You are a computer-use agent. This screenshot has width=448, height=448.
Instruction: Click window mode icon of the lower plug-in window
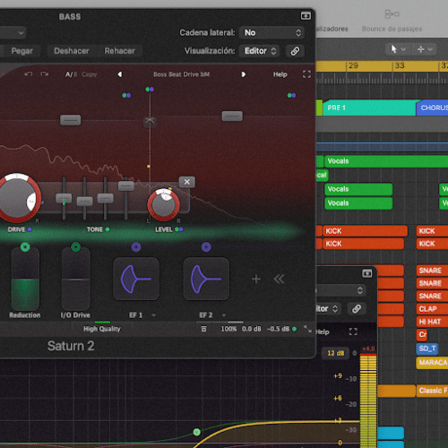pos(367,273)
